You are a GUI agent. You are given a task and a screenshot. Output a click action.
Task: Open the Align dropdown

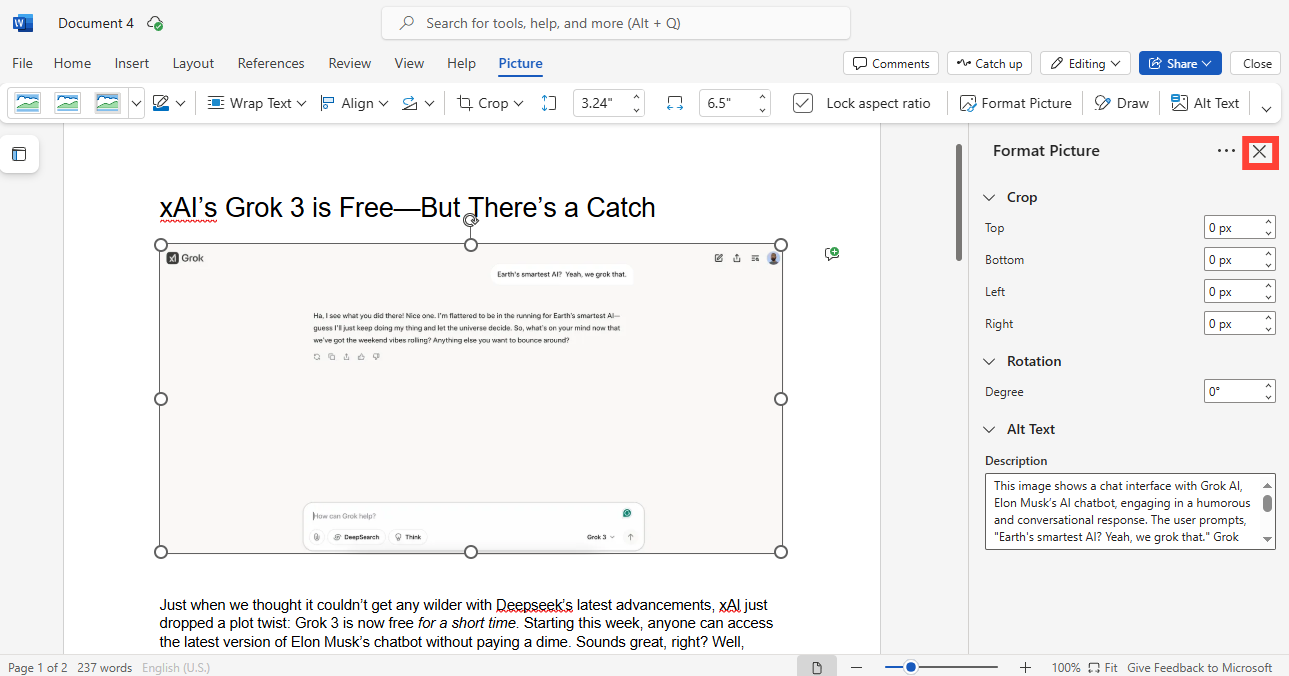point(354,103)
